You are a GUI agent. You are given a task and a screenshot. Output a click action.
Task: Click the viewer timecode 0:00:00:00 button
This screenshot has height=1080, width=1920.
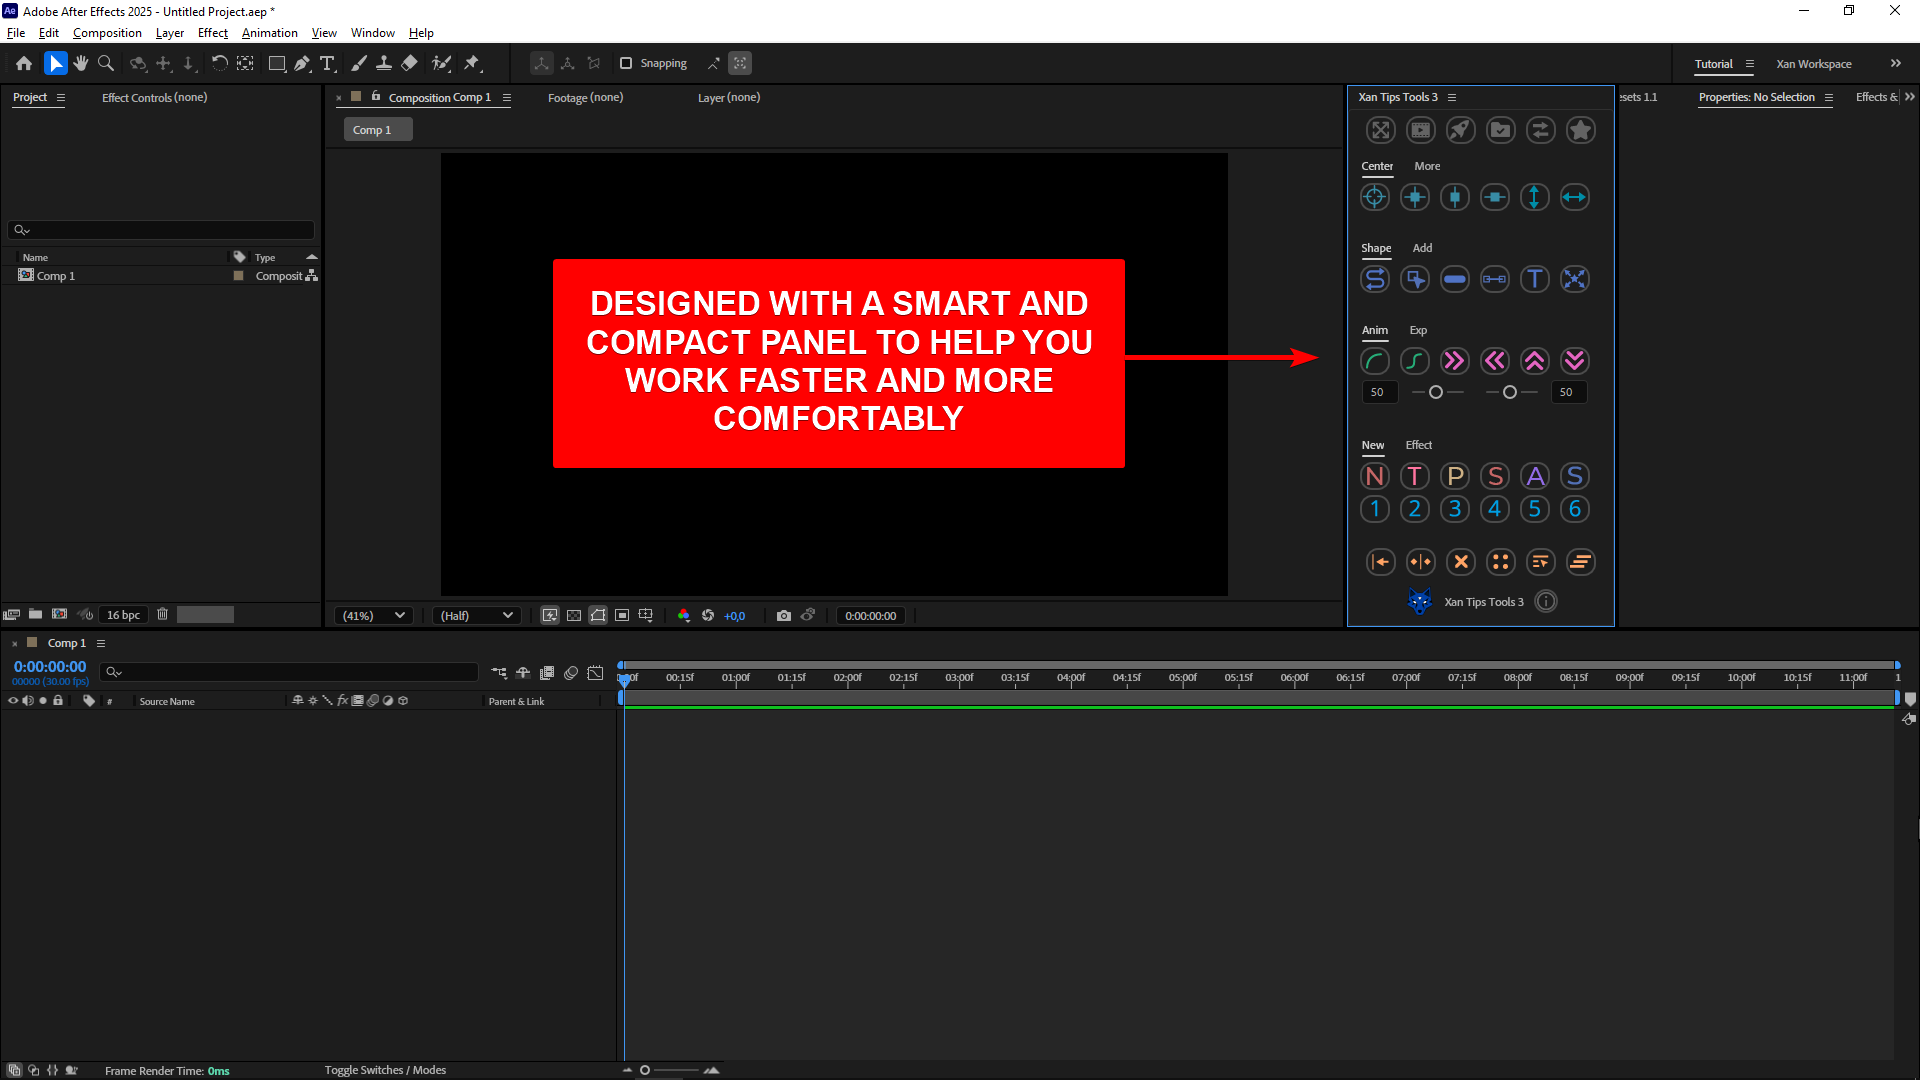[x=871, y=615]
